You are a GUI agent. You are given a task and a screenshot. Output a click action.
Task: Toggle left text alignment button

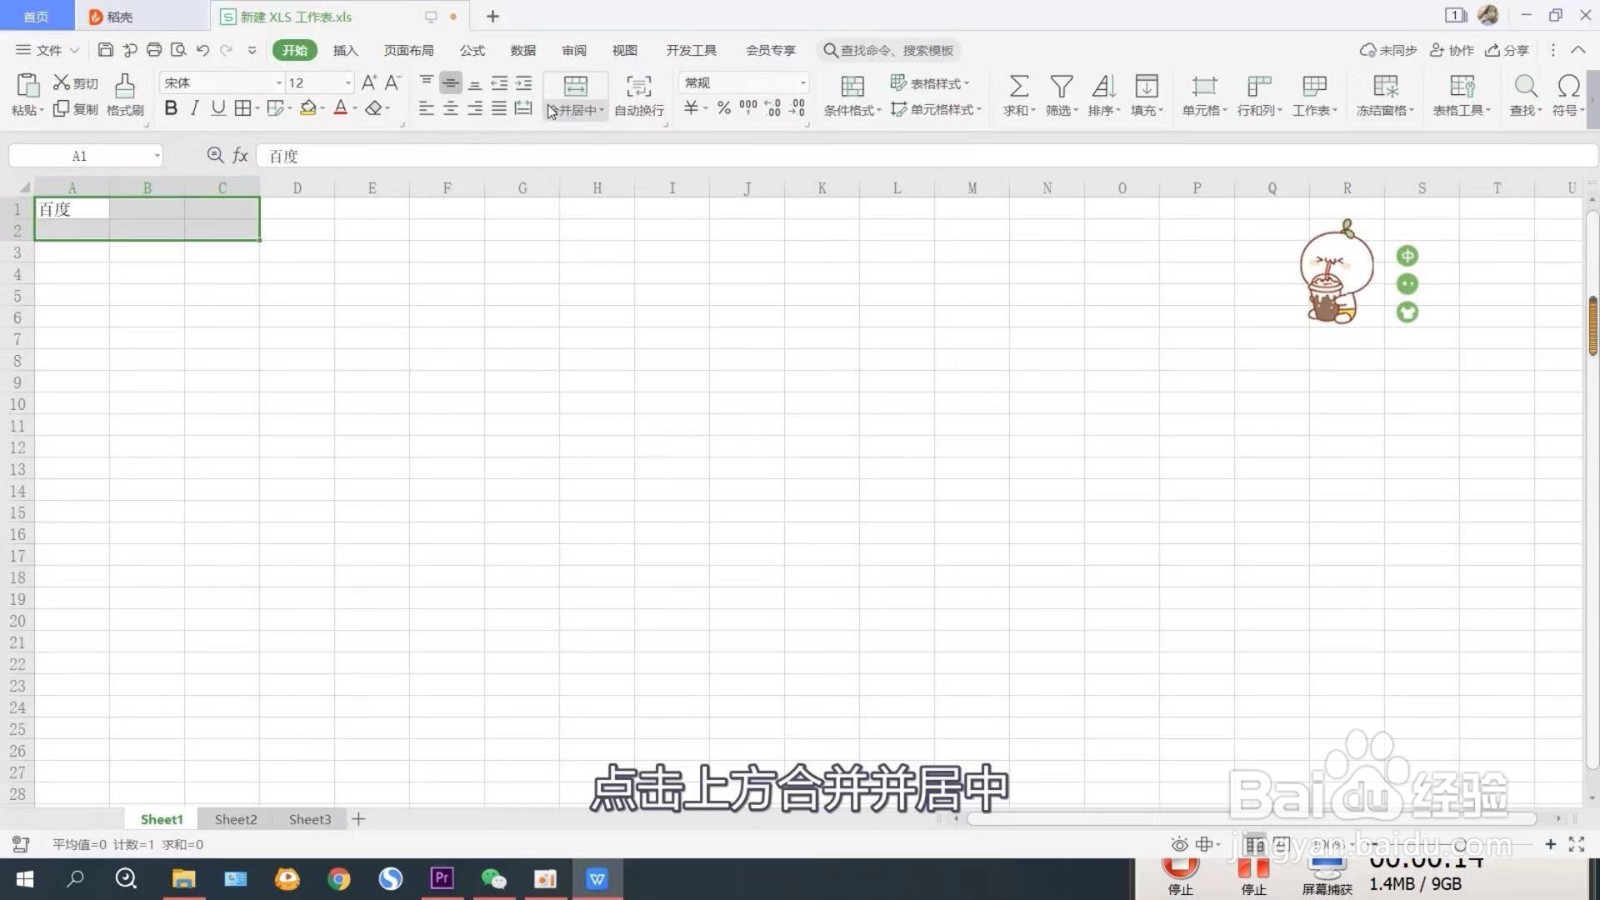[427, 108]
